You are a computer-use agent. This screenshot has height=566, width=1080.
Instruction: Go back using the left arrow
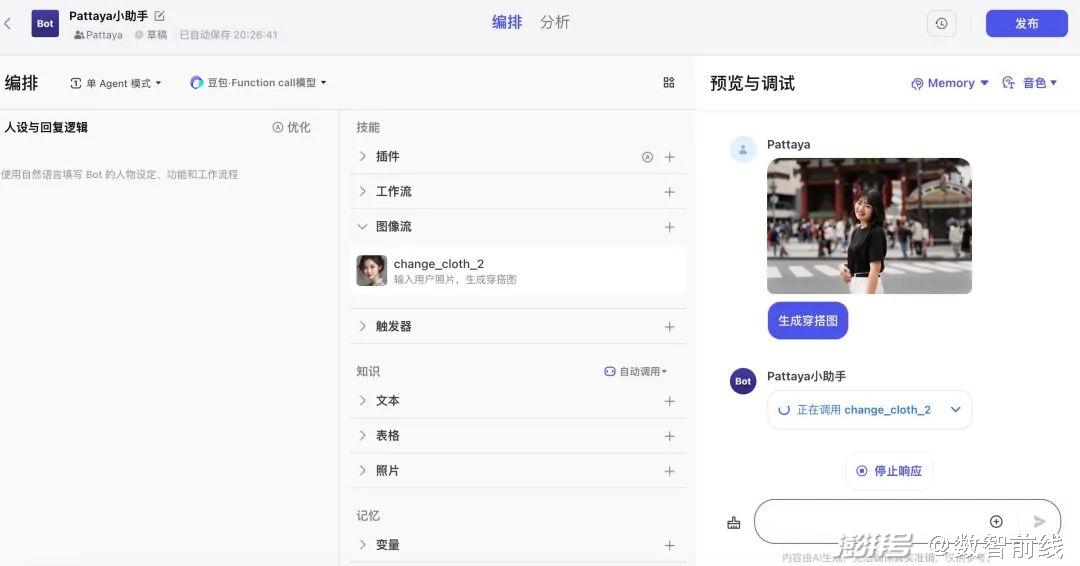(8, 23)
